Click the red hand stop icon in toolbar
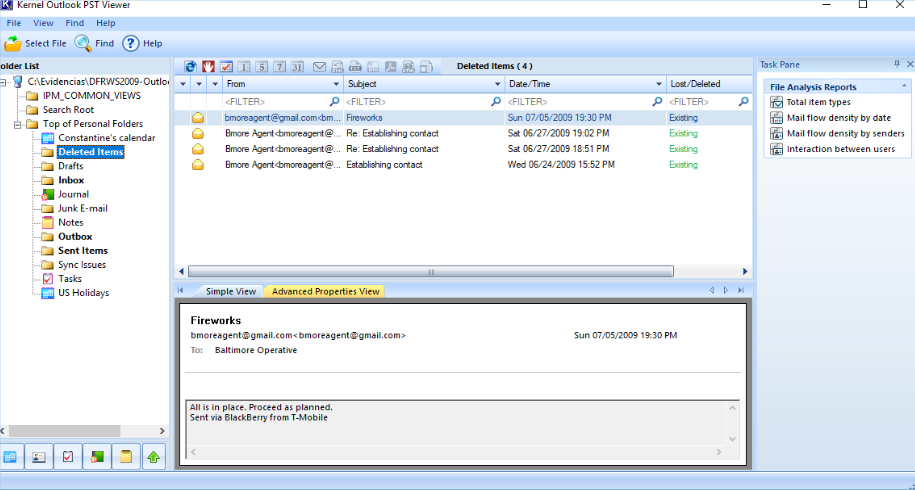 tap(209, 67)
